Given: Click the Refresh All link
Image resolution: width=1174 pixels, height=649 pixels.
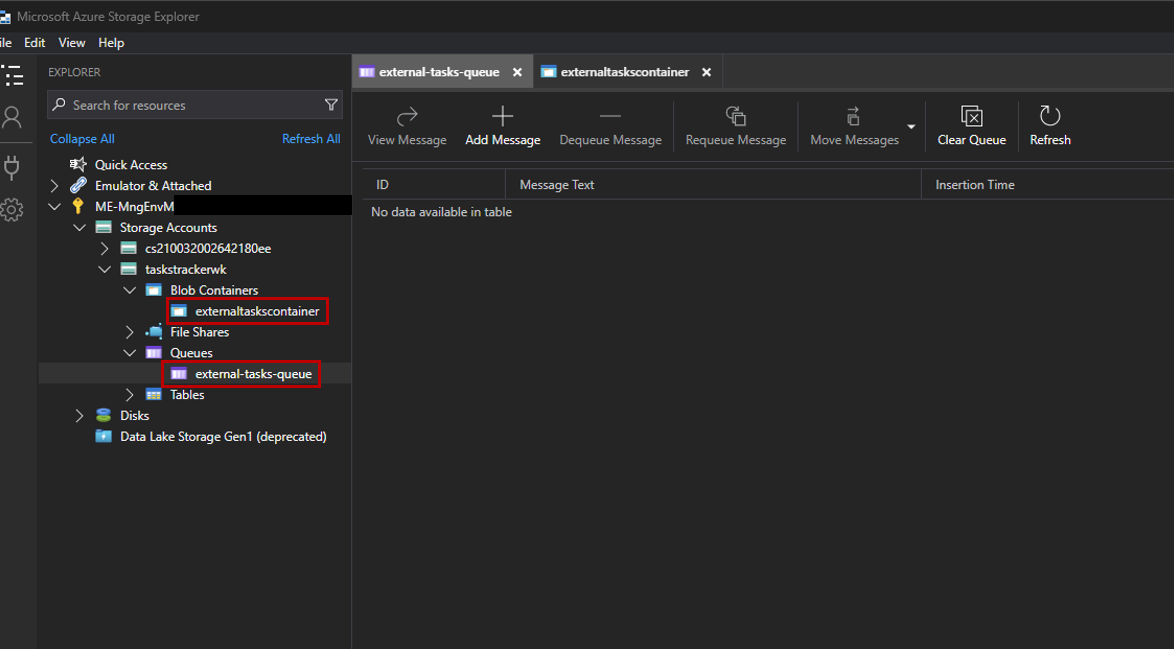Looking at the screenshot, I should click(311, 139).
